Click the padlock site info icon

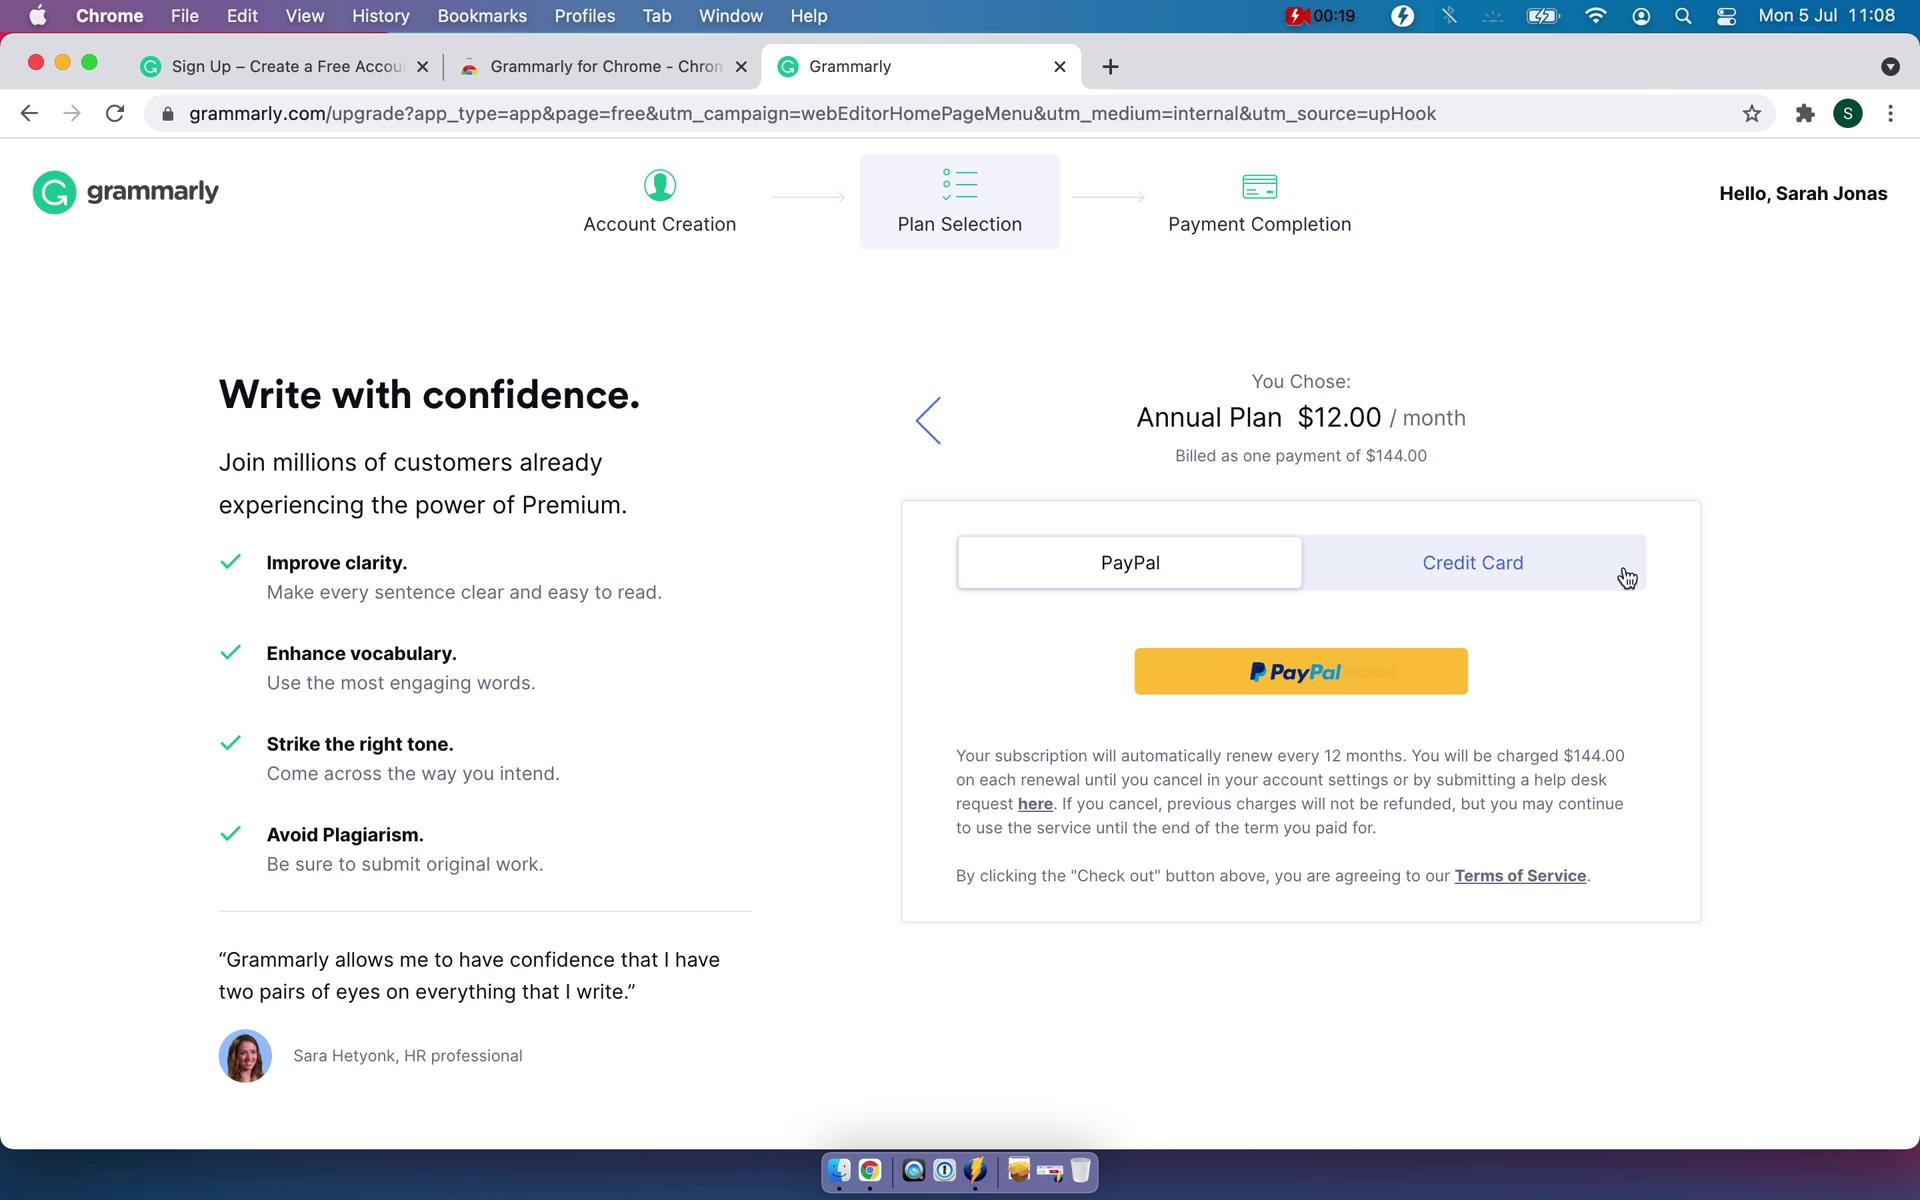coord(168,114)
